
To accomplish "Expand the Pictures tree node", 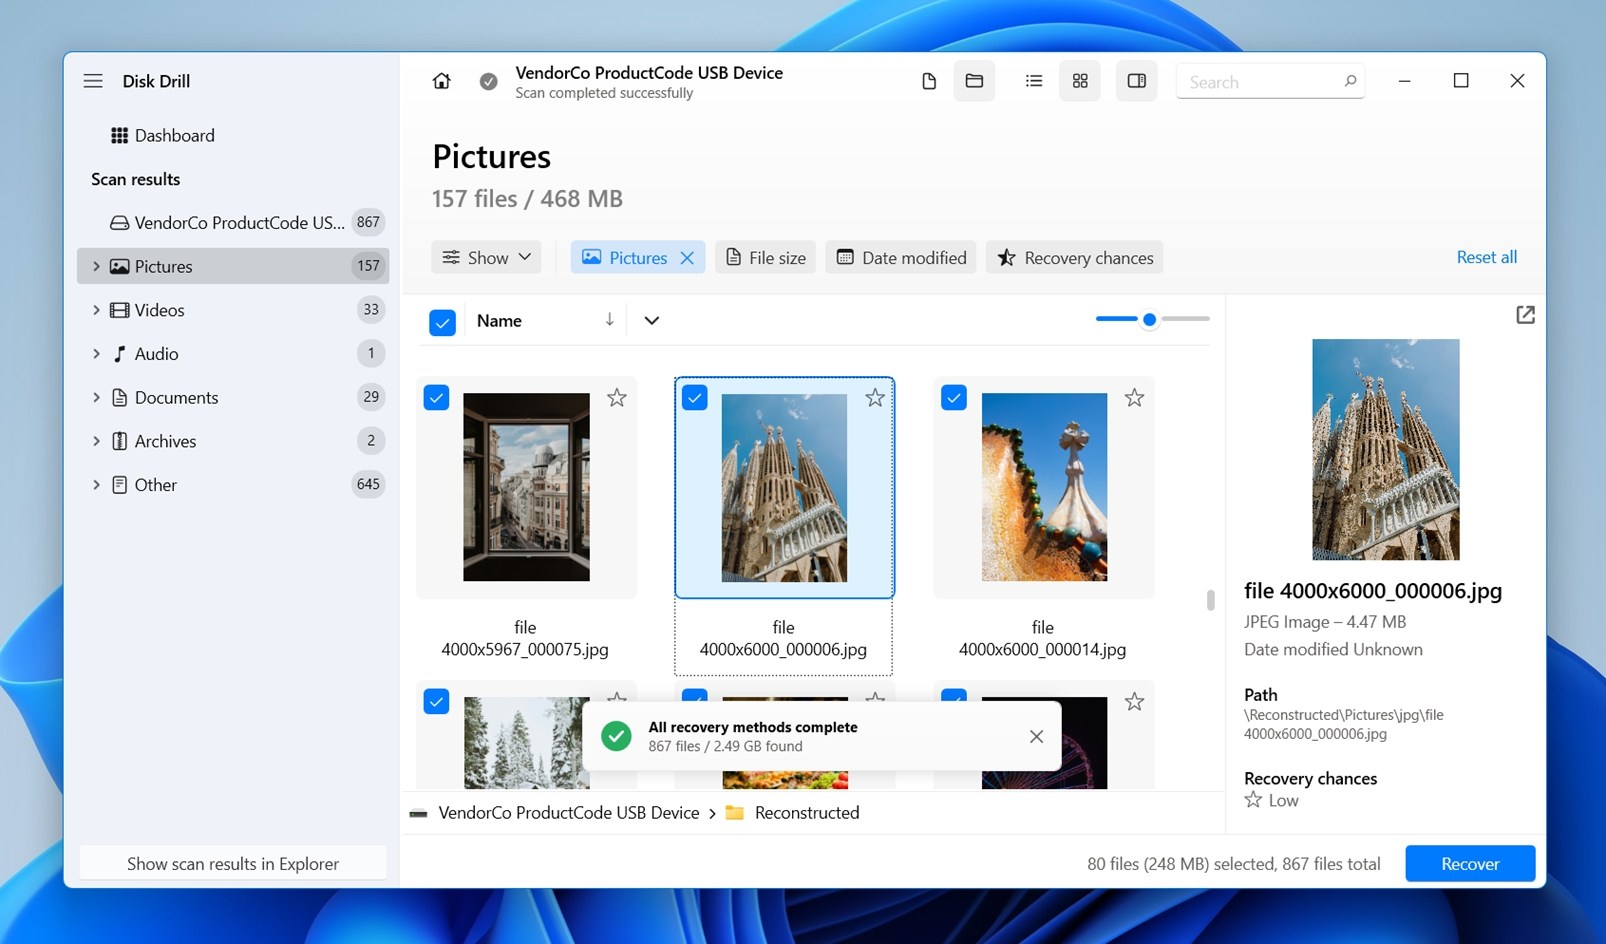I will tap(96, 266).
